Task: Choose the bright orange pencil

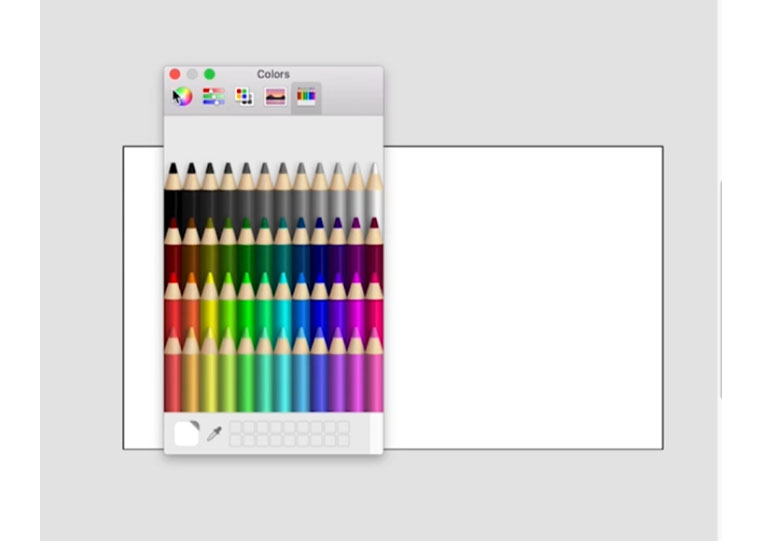Action: click(191, 309)
